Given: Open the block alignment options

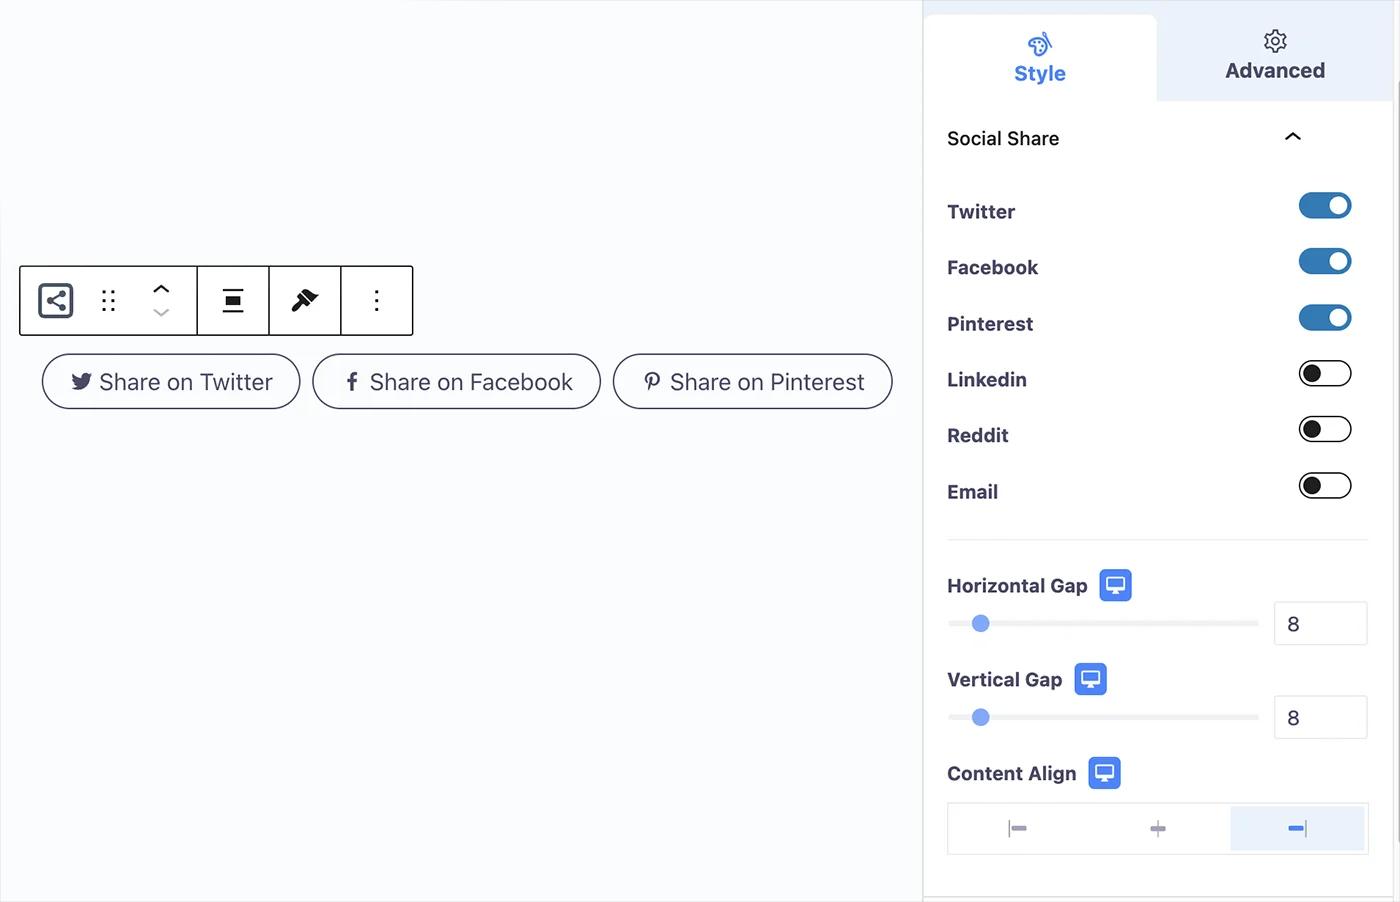Looking at the screenshot, I should [232, 300].
